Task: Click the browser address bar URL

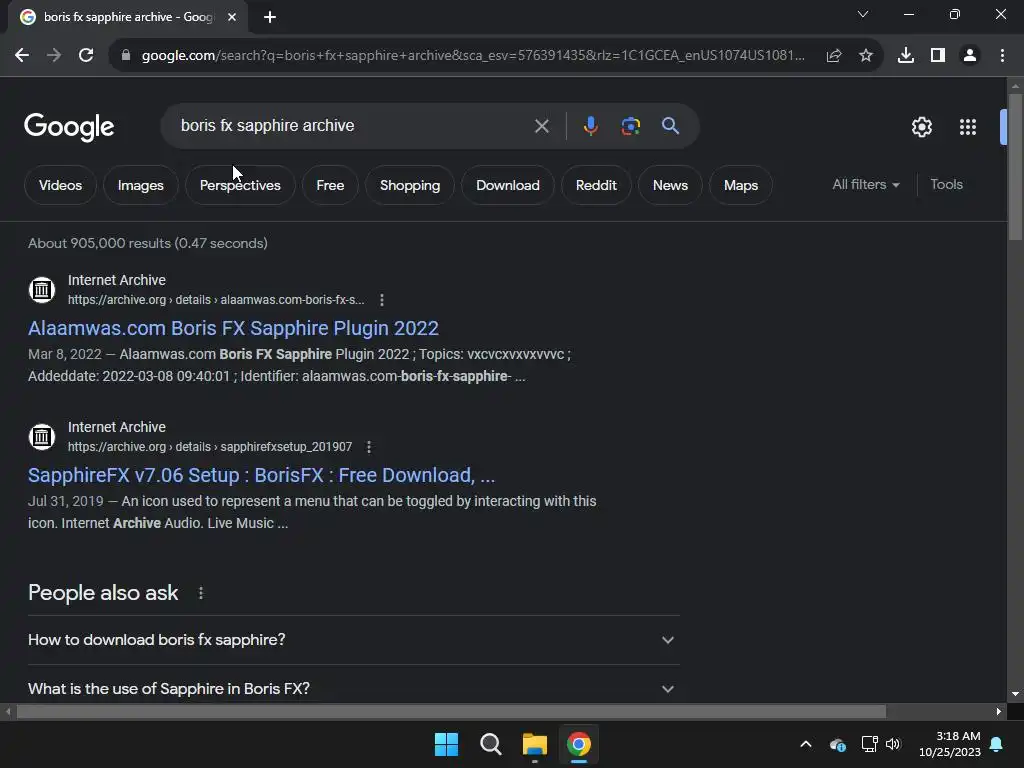Action: point(473,56)
